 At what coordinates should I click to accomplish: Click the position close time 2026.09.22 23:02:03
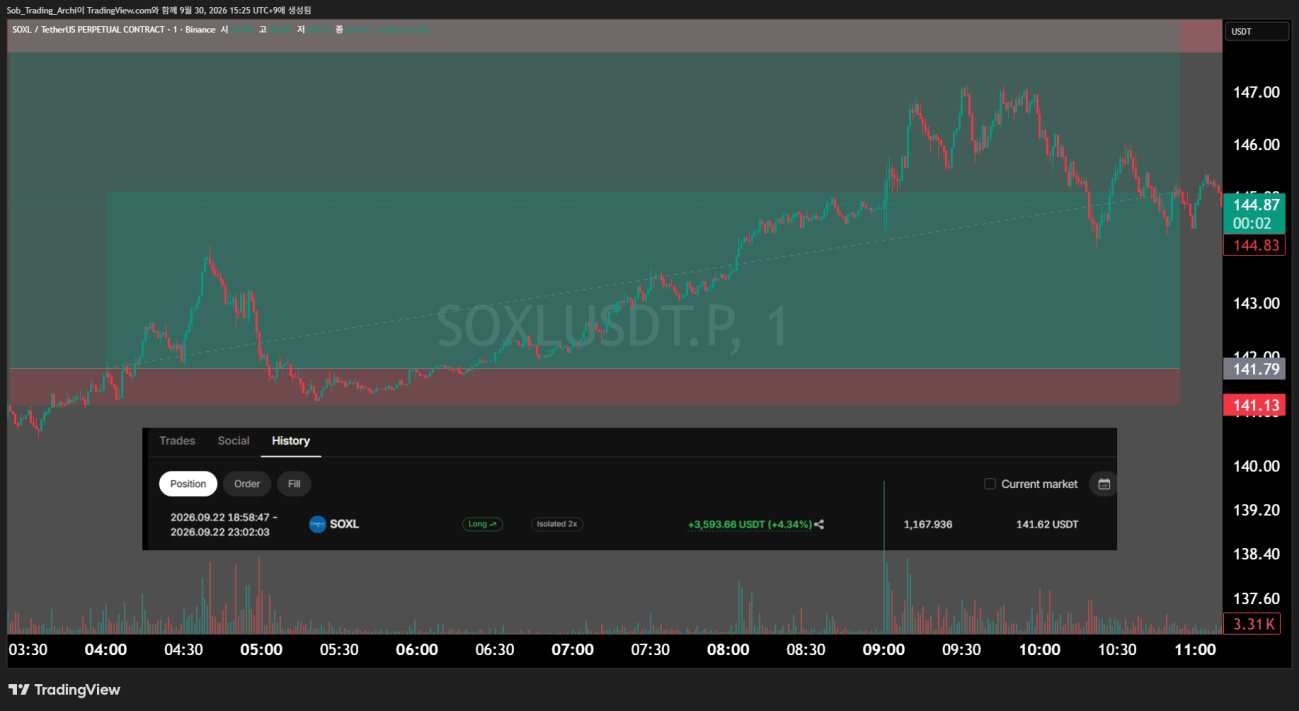coord(220,532)
